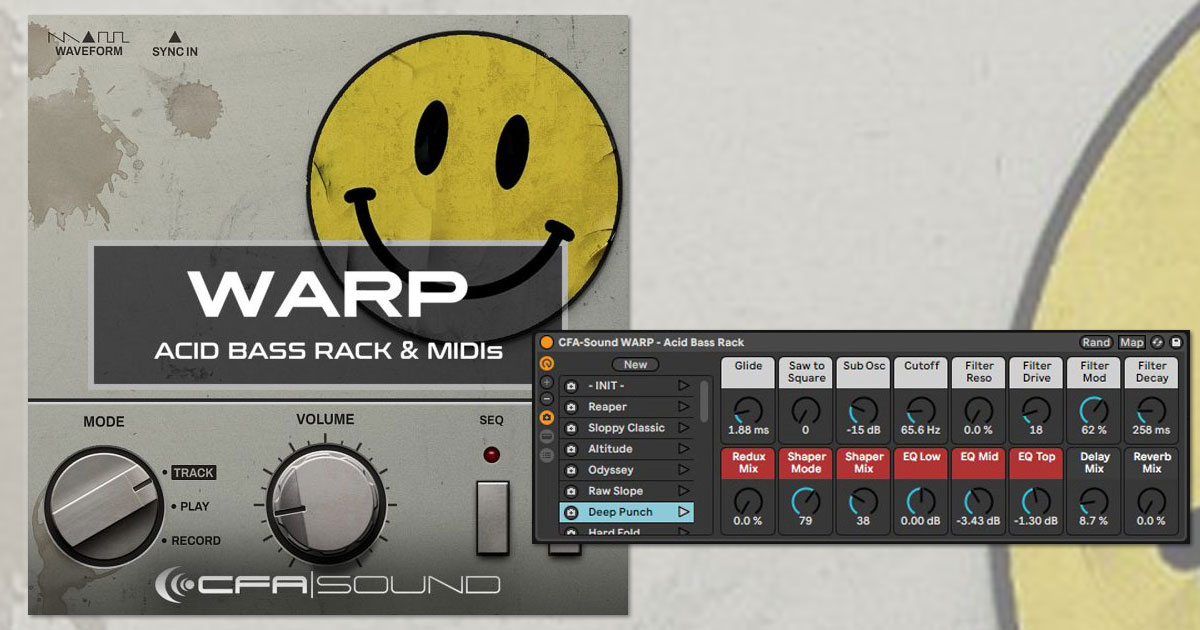Image resolution: width=1200 pixels, height=630 pixels.
Task: Overwrite Raw Slope variation camera icon
Action: [x=571, y=491]
